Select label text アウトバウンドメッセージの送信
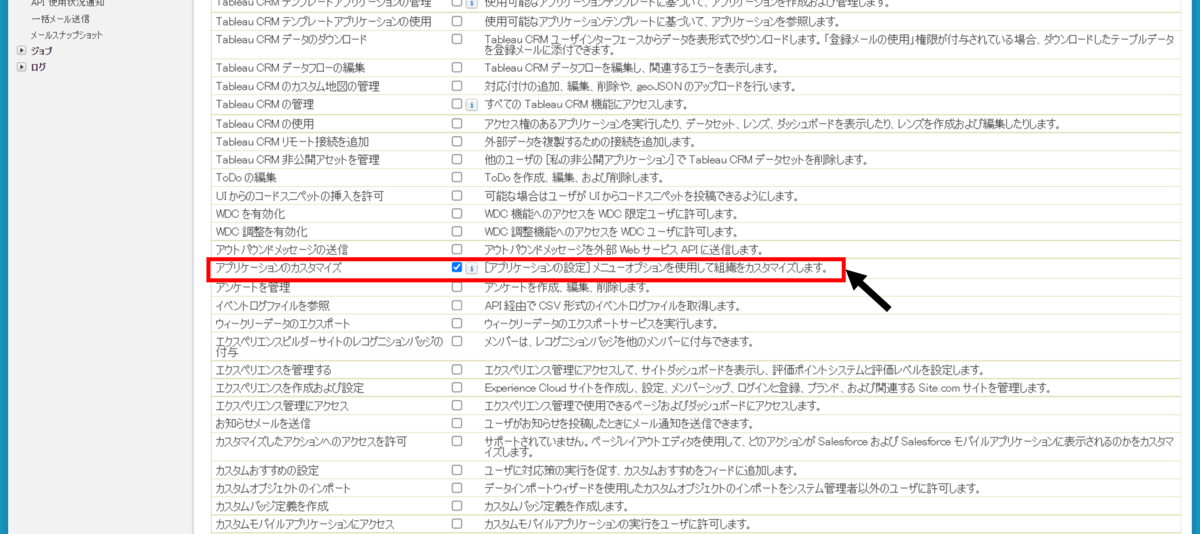 (x=282, y=249)
